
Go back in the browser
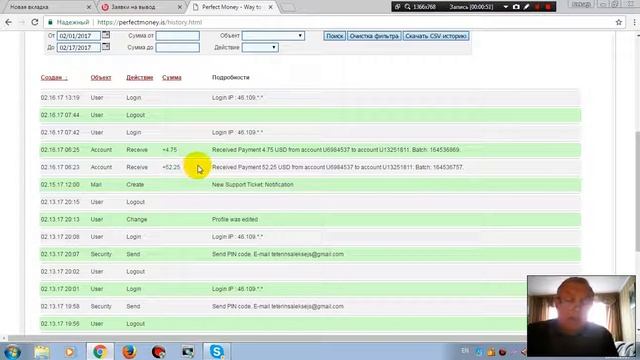click(x=9, y=22)
